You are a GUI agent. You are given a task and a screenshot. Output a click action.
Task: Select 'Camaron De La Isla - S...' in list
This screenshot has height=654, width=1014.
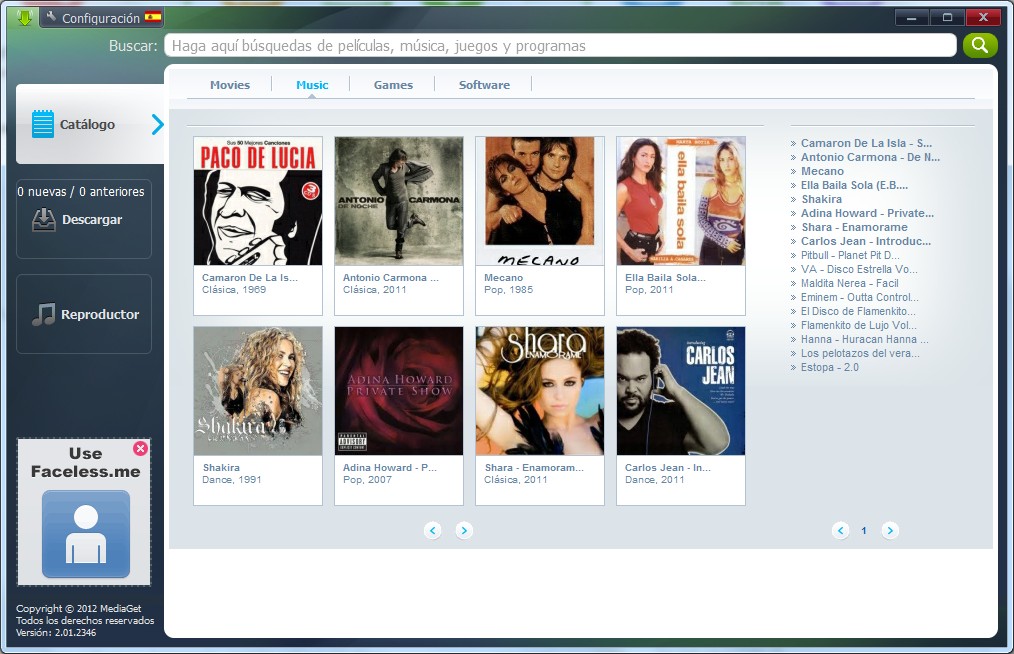(866, 143)
